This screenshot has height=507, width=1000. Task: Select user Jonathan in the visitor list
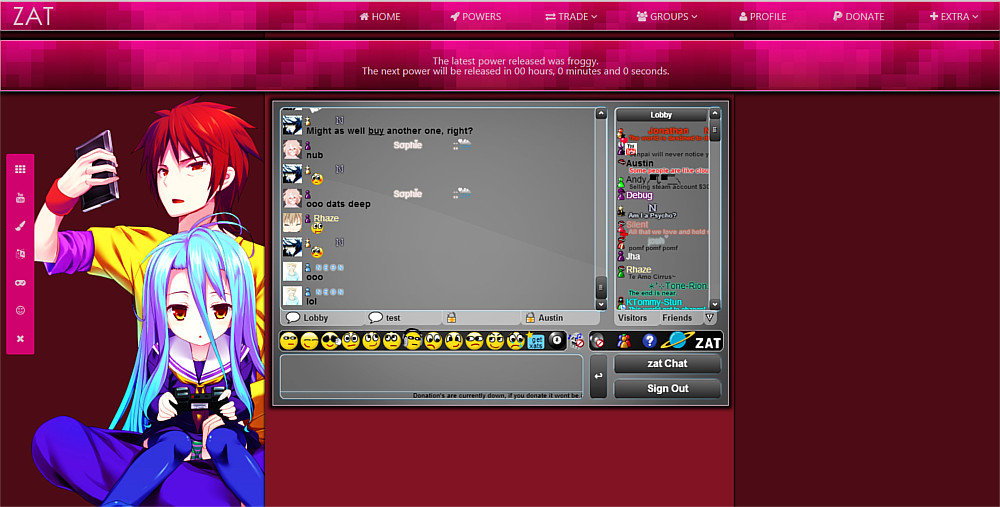click(x=668, y=131)
